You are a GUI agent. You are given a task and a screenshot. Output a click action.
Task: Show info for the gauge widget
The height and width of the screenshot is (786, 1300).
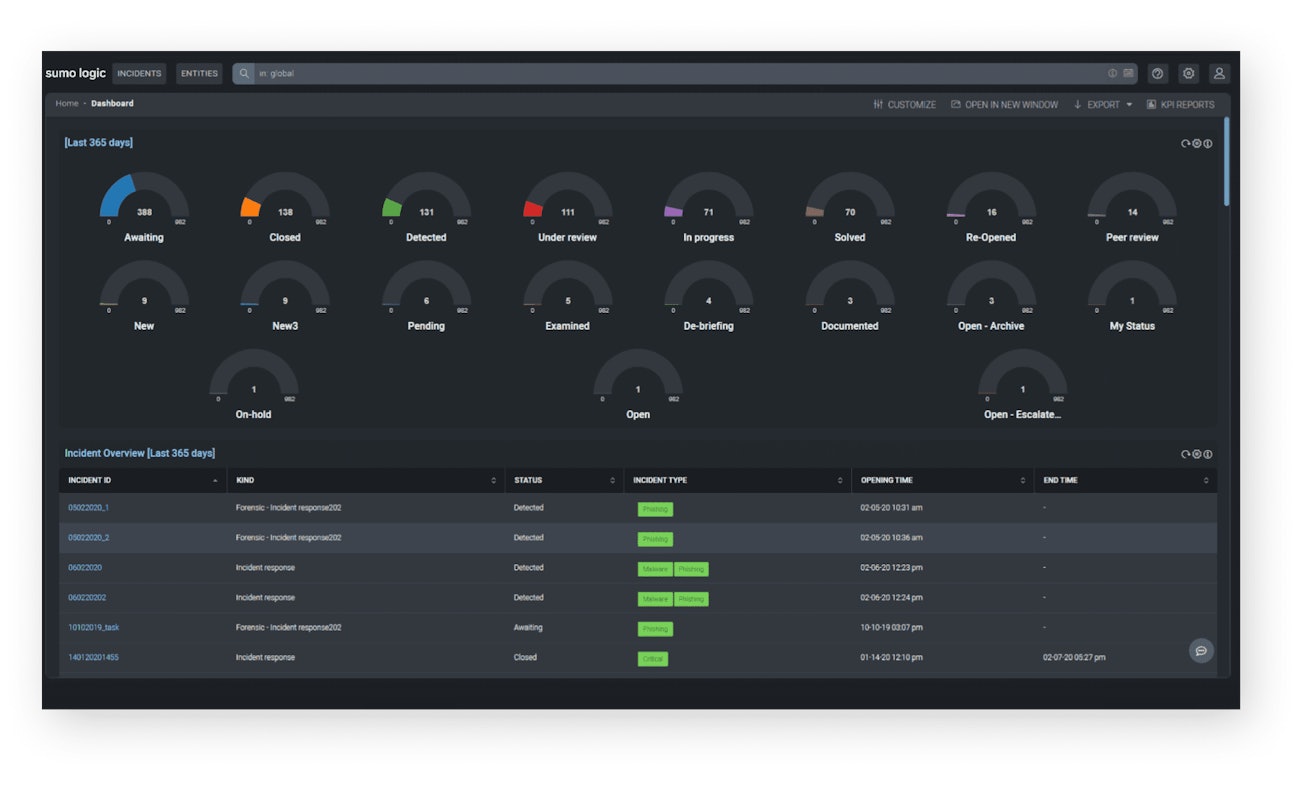(1207, 144)
